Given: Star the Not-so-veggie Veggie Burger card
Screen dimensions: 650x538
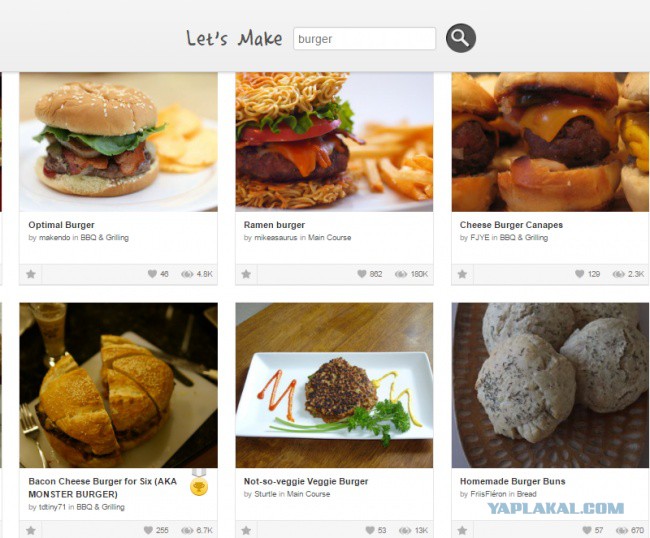Looking at the screenshot, I should coord(246,530).
